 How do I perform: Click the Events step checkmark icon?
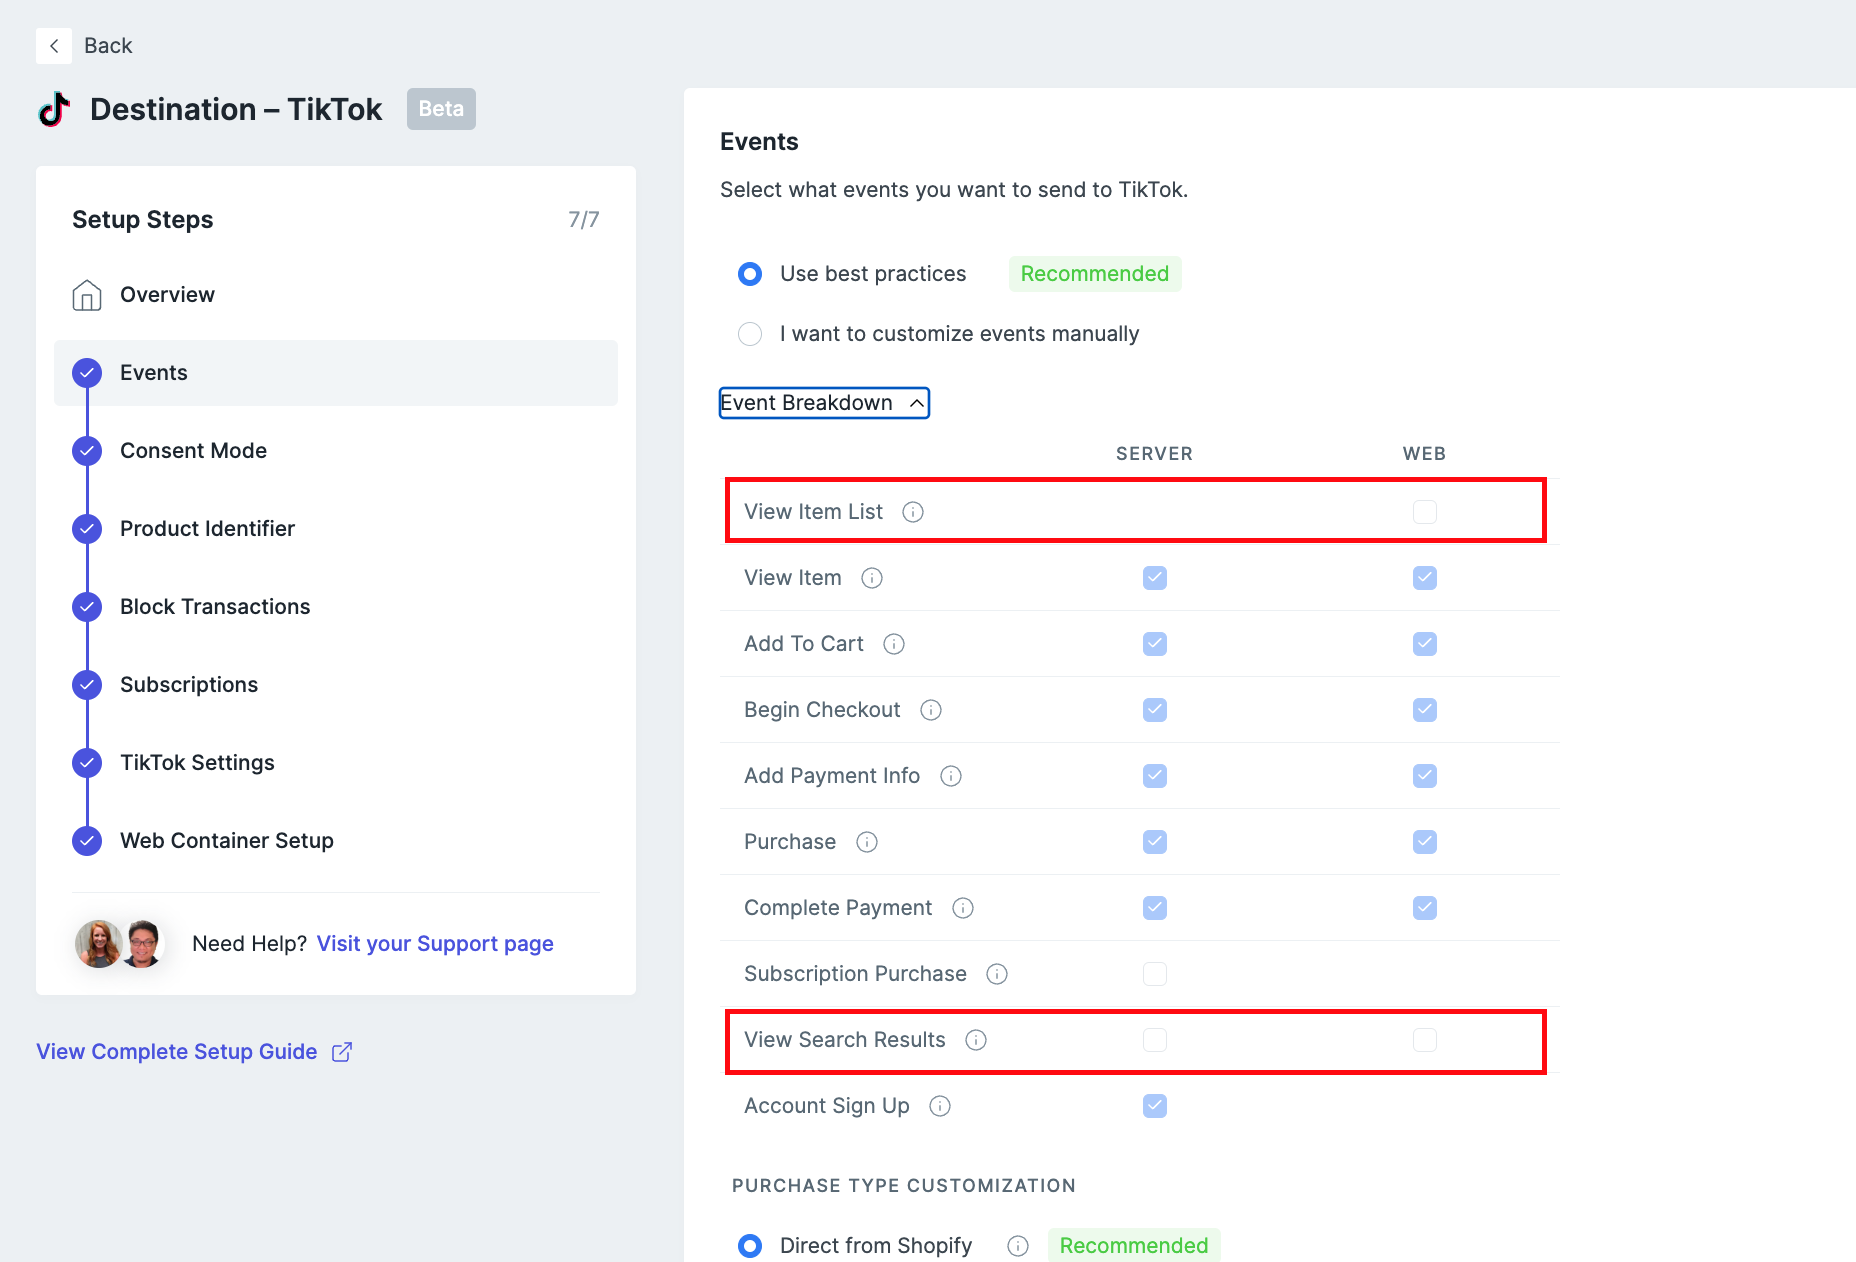pos(87,373)
